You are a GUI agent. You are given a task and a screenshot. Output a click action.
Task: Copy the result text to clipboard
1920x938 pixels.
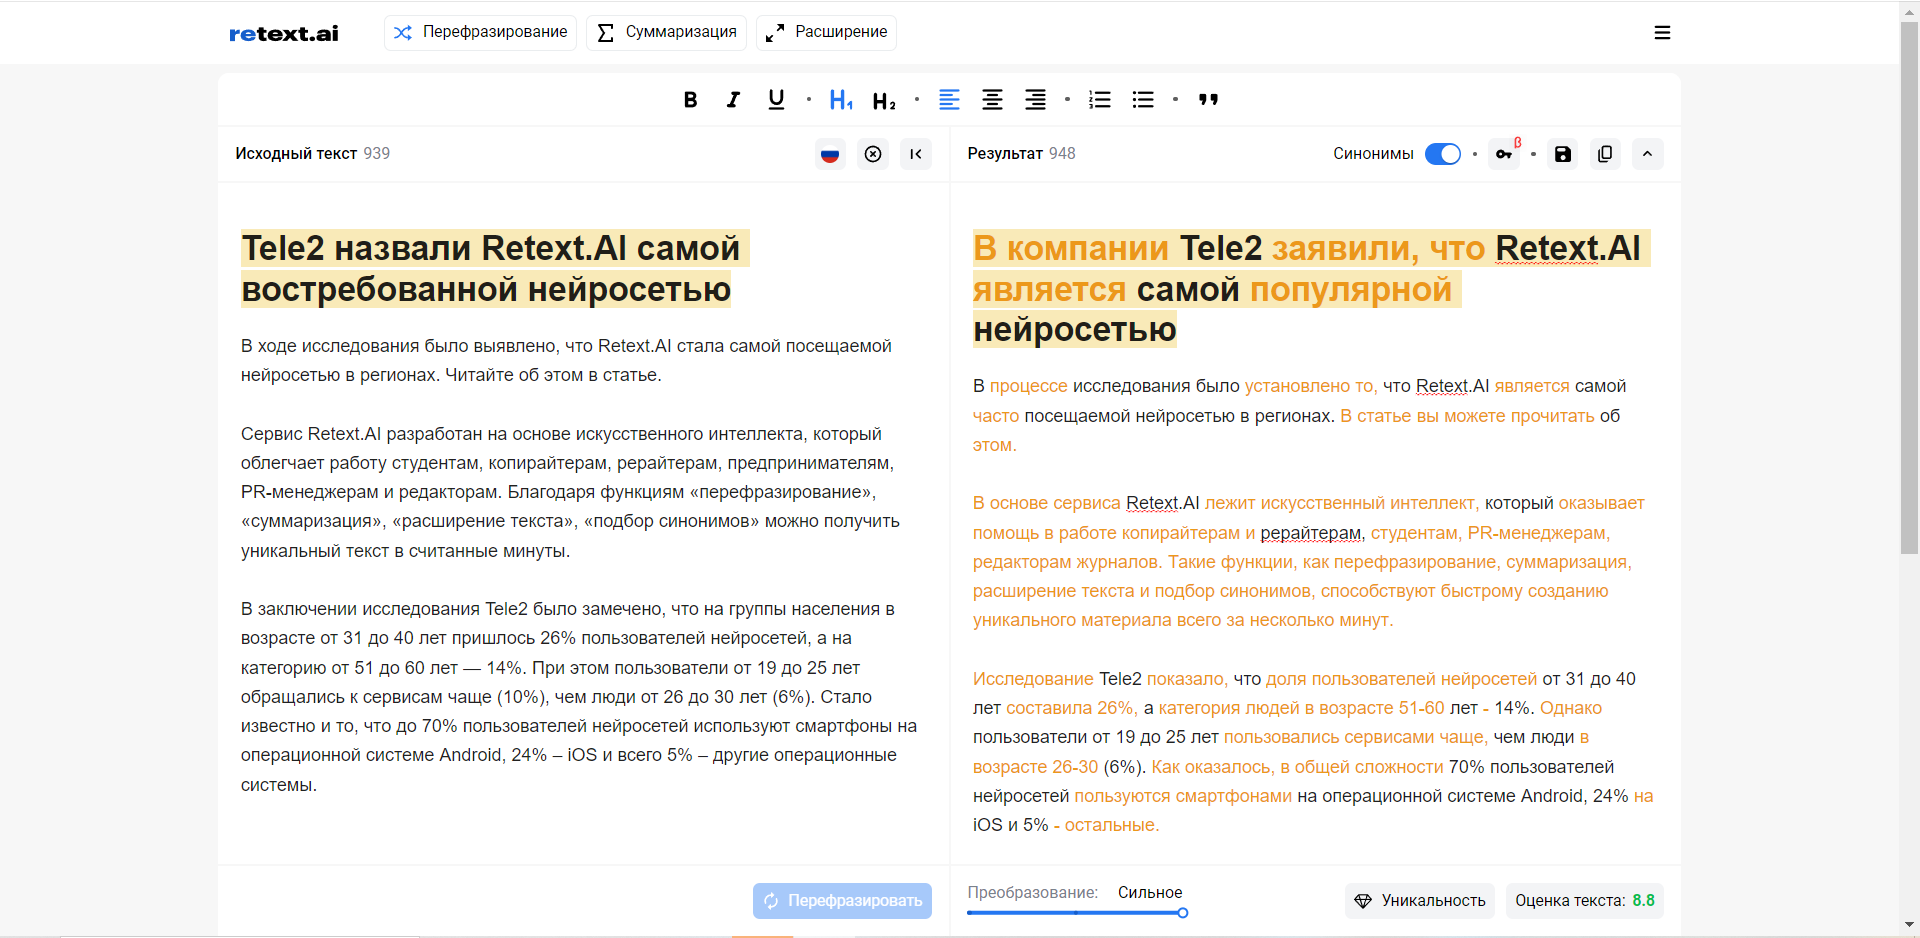coord(1605,154)
